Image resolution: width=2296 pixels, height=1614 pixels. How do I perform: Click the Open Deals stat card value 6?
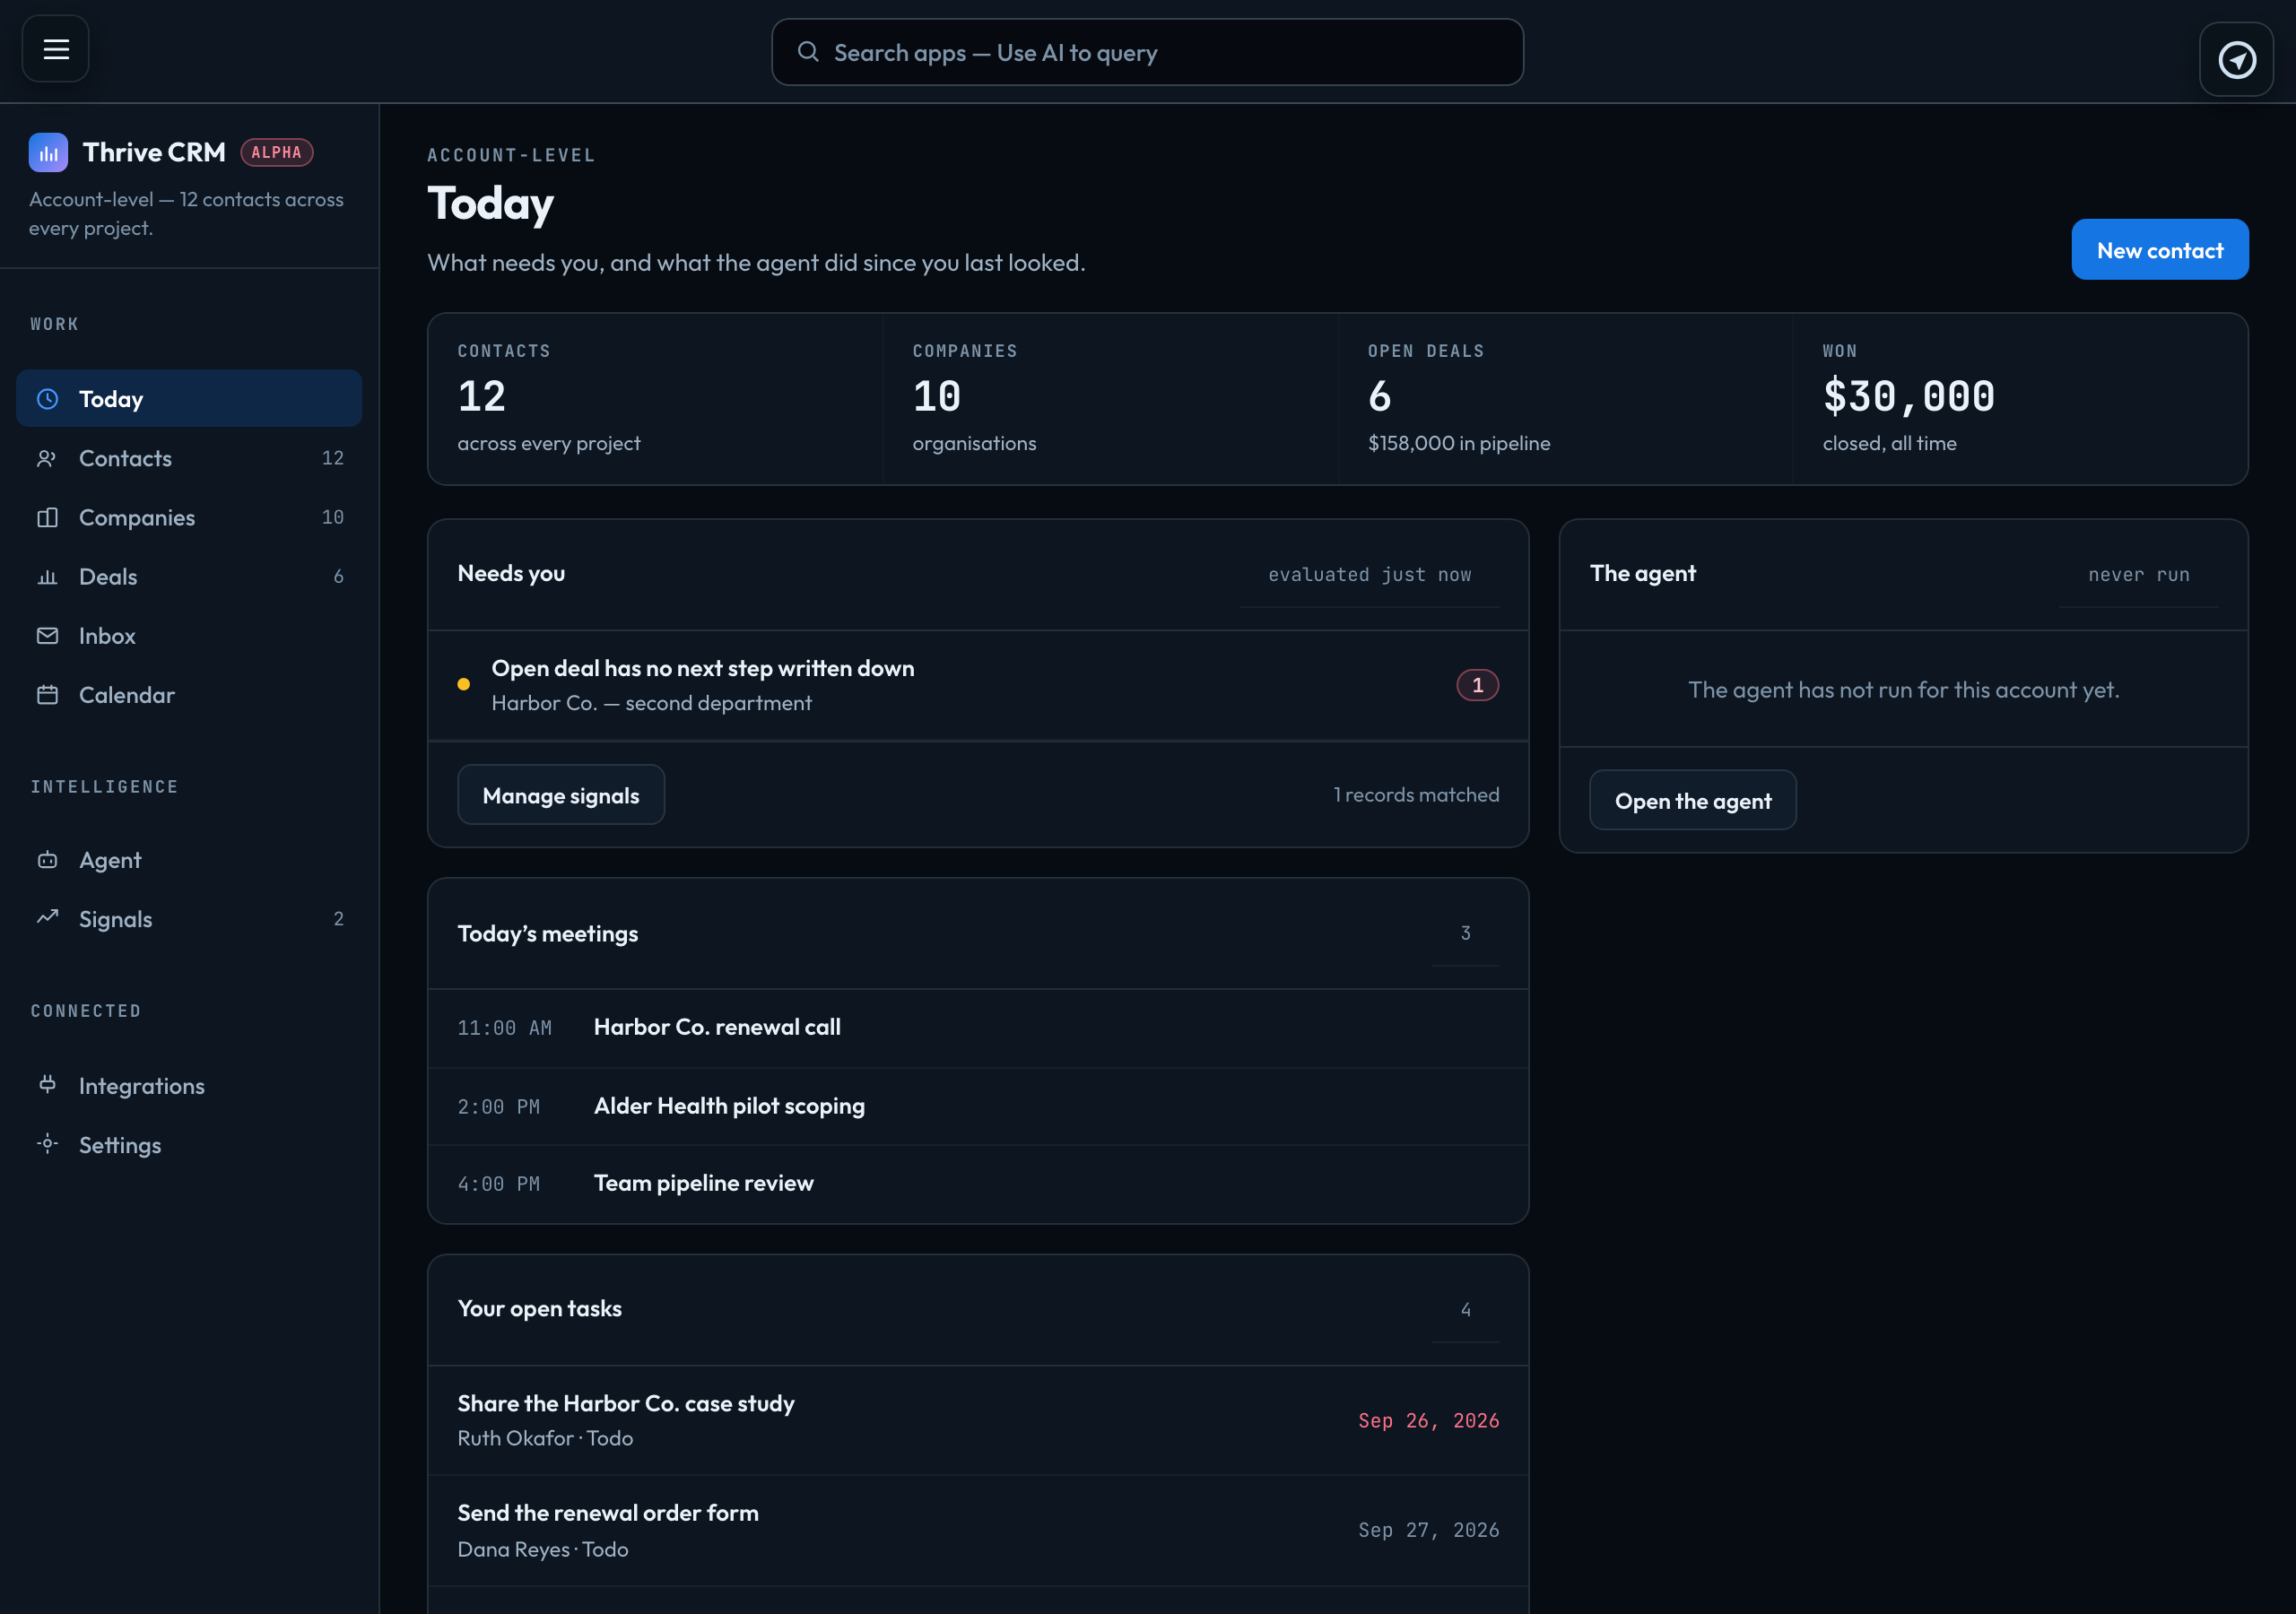[1379, 397]
